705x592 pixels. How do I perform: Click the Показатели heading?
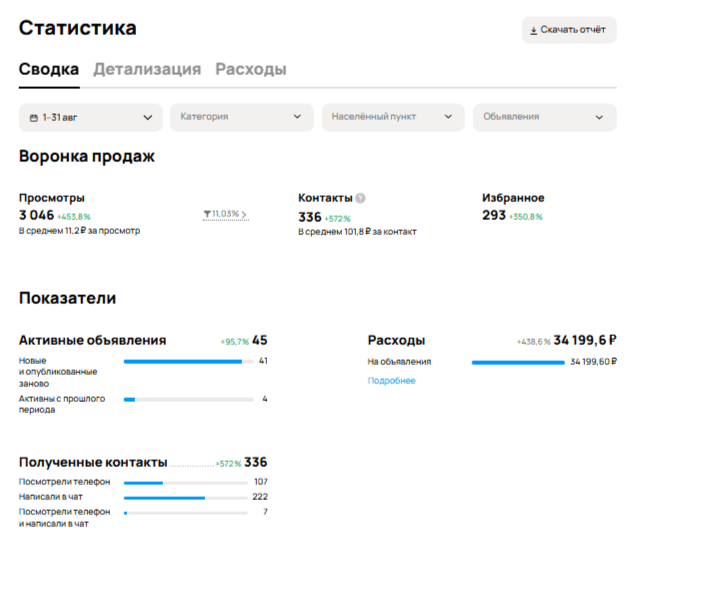[67, 298]
